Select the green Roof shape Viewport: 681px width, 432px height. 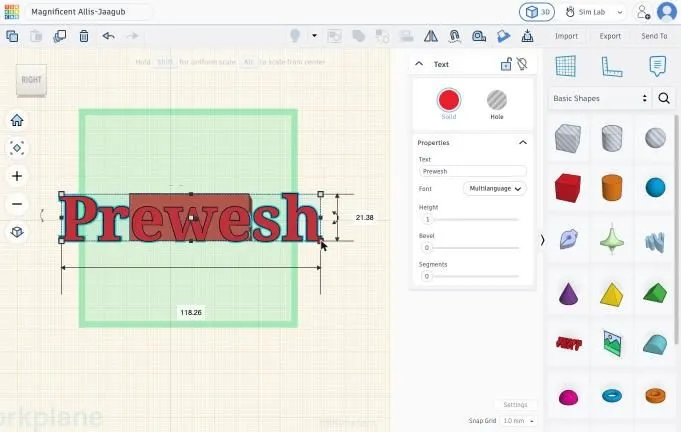point(655,293)
